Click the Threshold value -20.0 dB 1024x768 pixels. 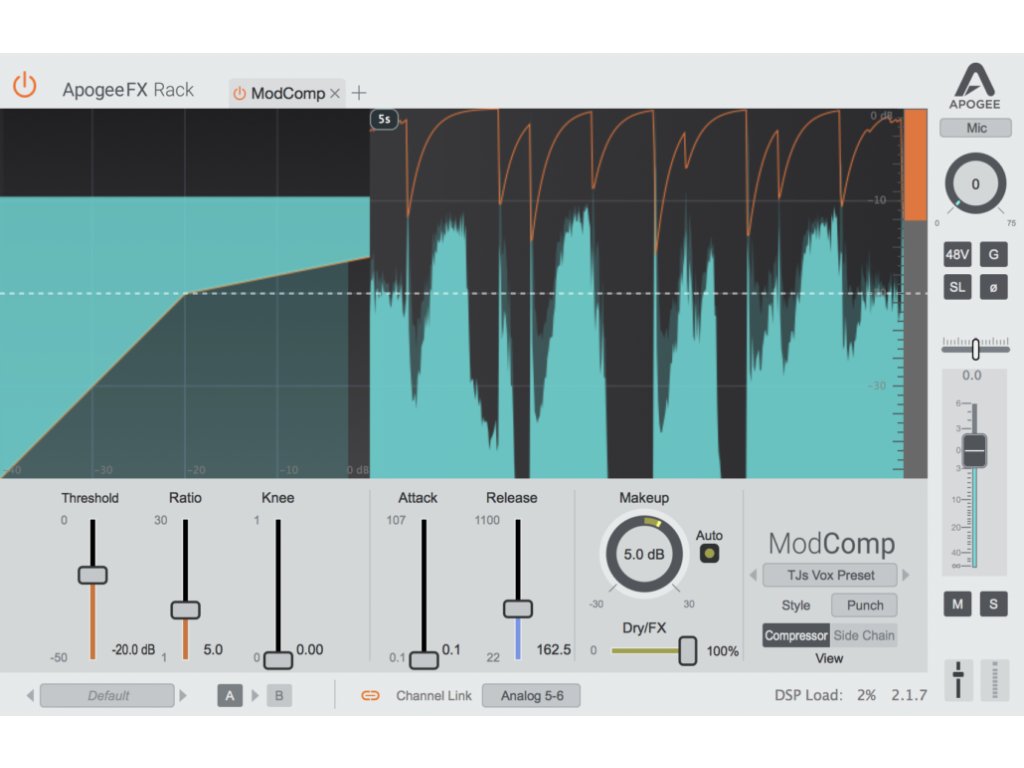point(133,650)
